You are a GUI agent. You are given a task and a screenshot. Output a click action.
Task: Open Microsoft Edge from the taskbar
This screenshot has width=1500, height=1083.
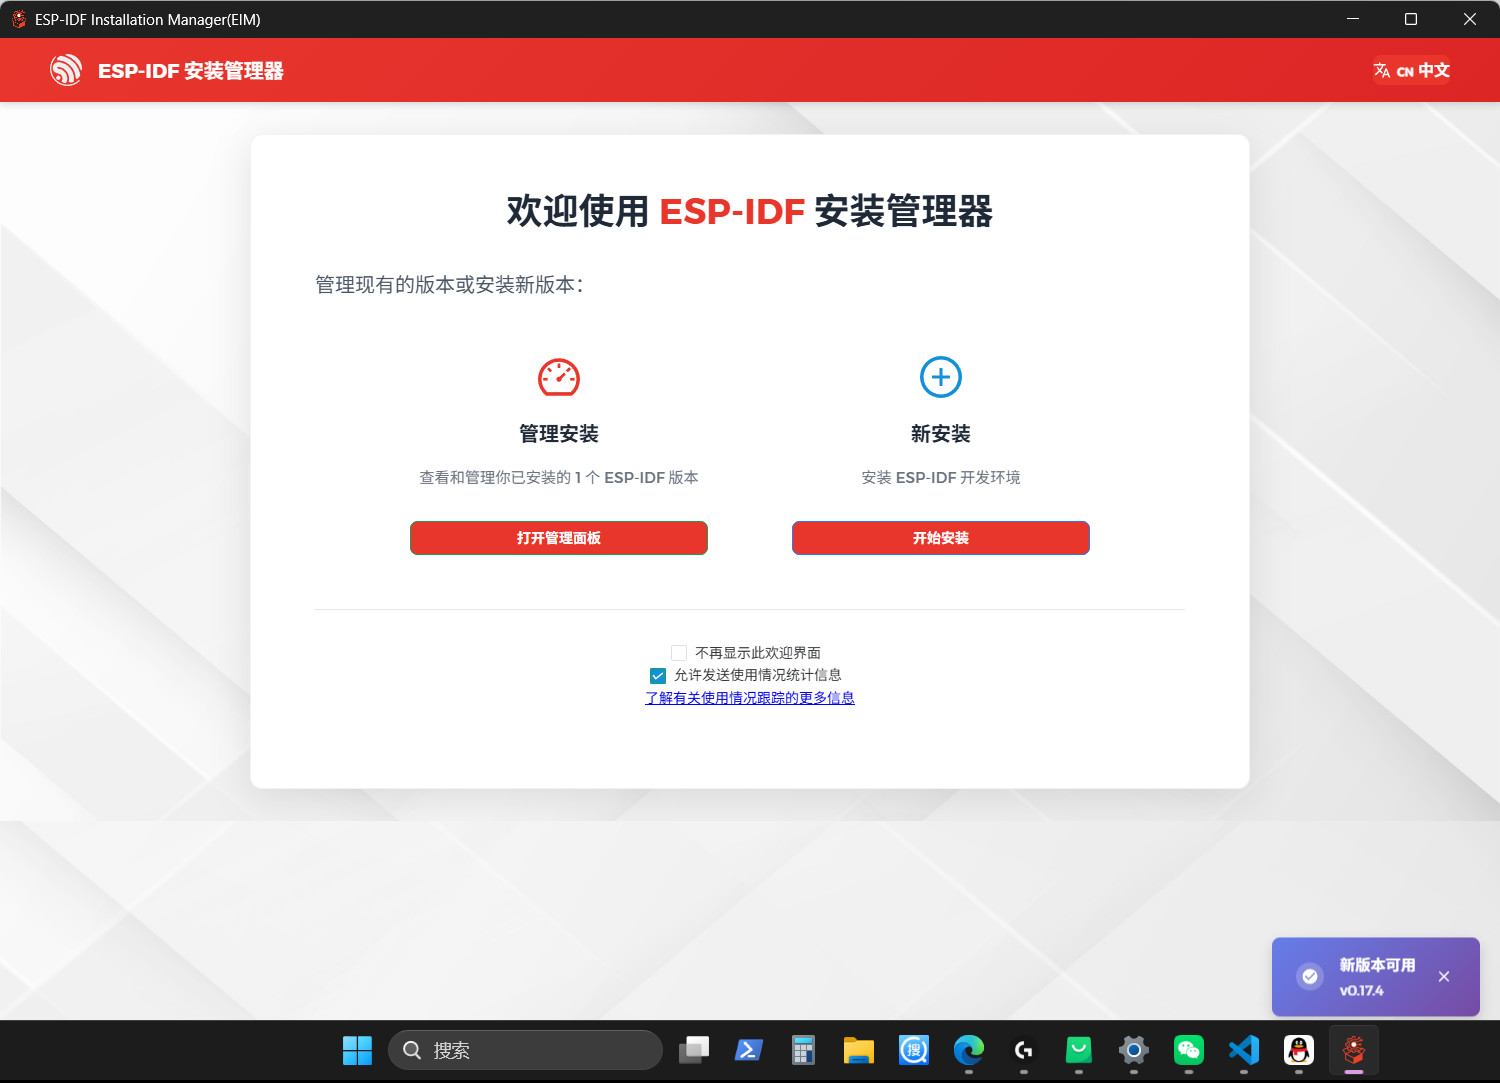coord(969,1051)
